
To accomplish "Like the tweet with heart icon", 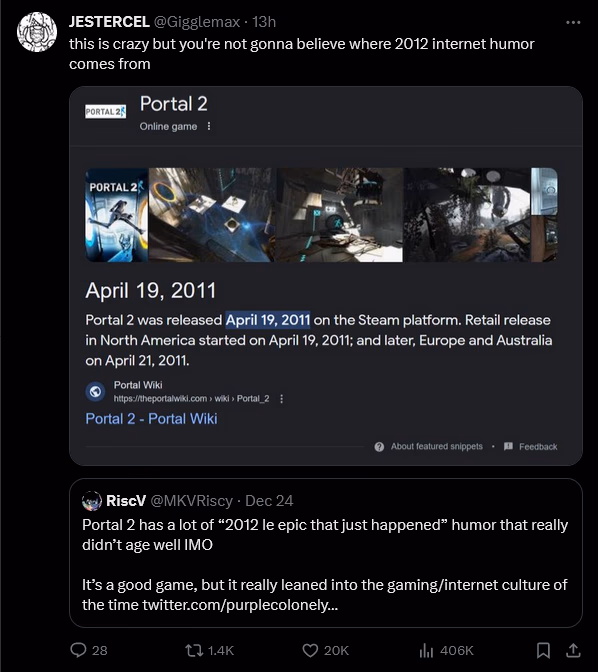I will click(x=310, y=651).
